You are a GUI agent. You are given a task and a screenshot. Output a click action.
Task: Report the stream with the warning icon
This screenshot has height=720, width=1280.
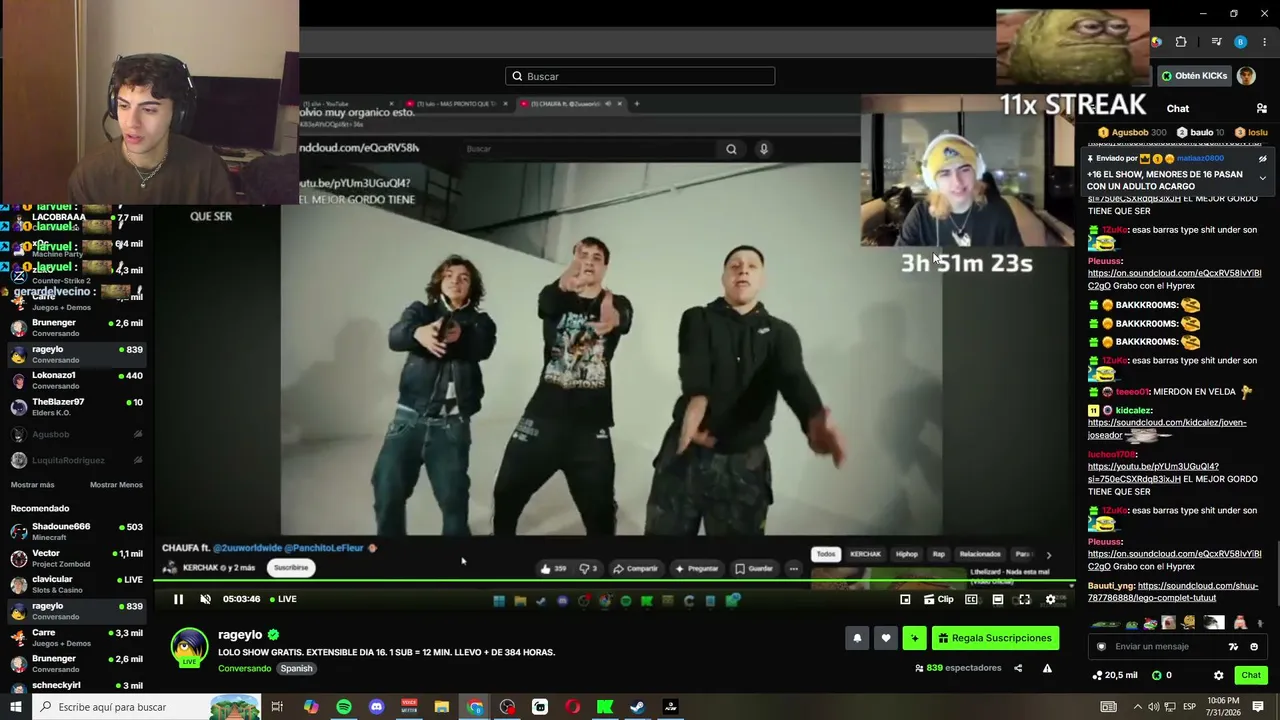(1047, 668)
